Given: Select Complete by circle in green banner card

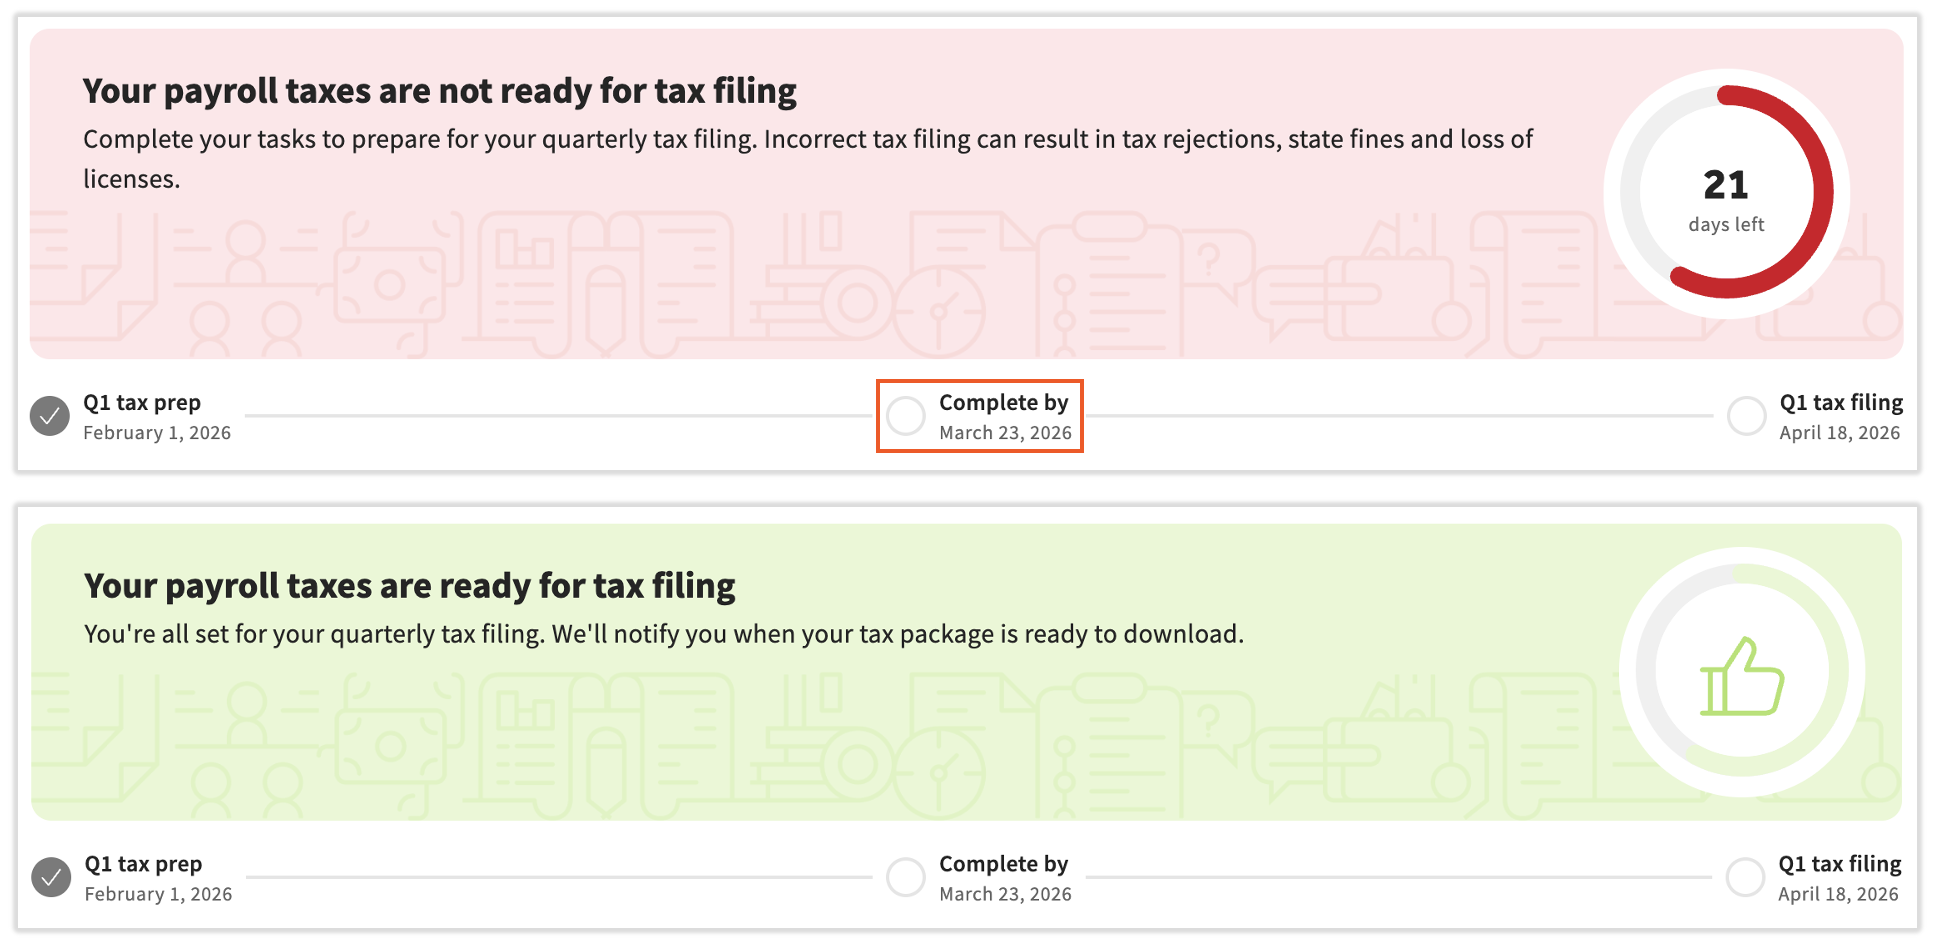Looking at the screenshot, I should click(x=906, y=878).
